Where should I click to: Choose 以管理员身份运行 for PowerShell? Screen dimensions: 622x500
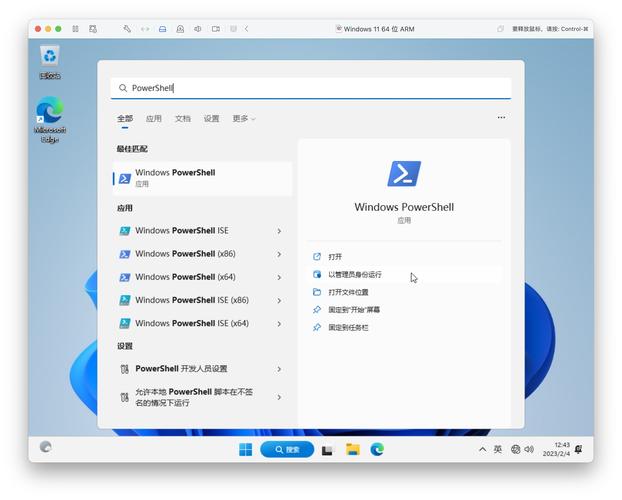[404, 275]
